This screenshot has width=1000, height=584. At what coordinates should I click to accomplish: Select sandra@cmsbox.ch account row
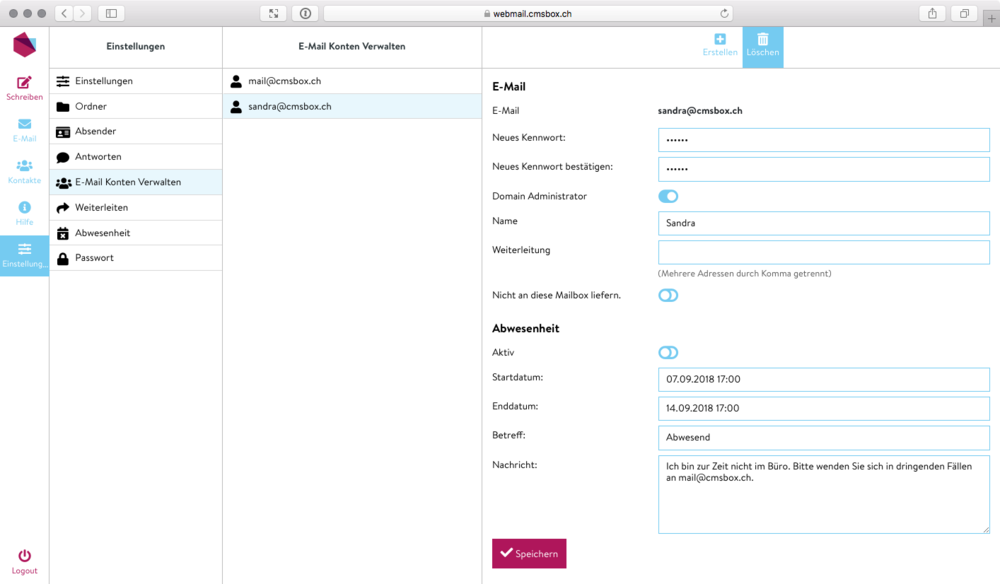pos(352,106)
